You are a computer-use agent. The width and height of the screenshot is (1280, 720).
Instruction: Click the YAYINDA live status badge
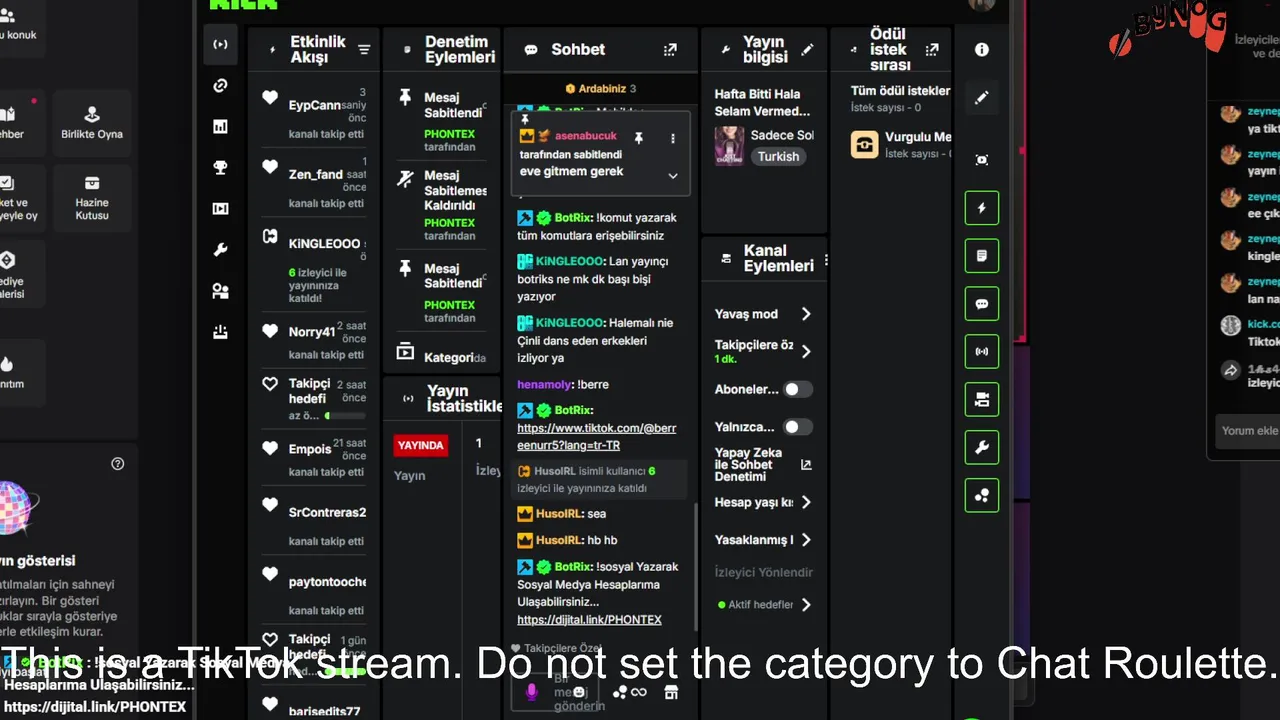[421, 445]
